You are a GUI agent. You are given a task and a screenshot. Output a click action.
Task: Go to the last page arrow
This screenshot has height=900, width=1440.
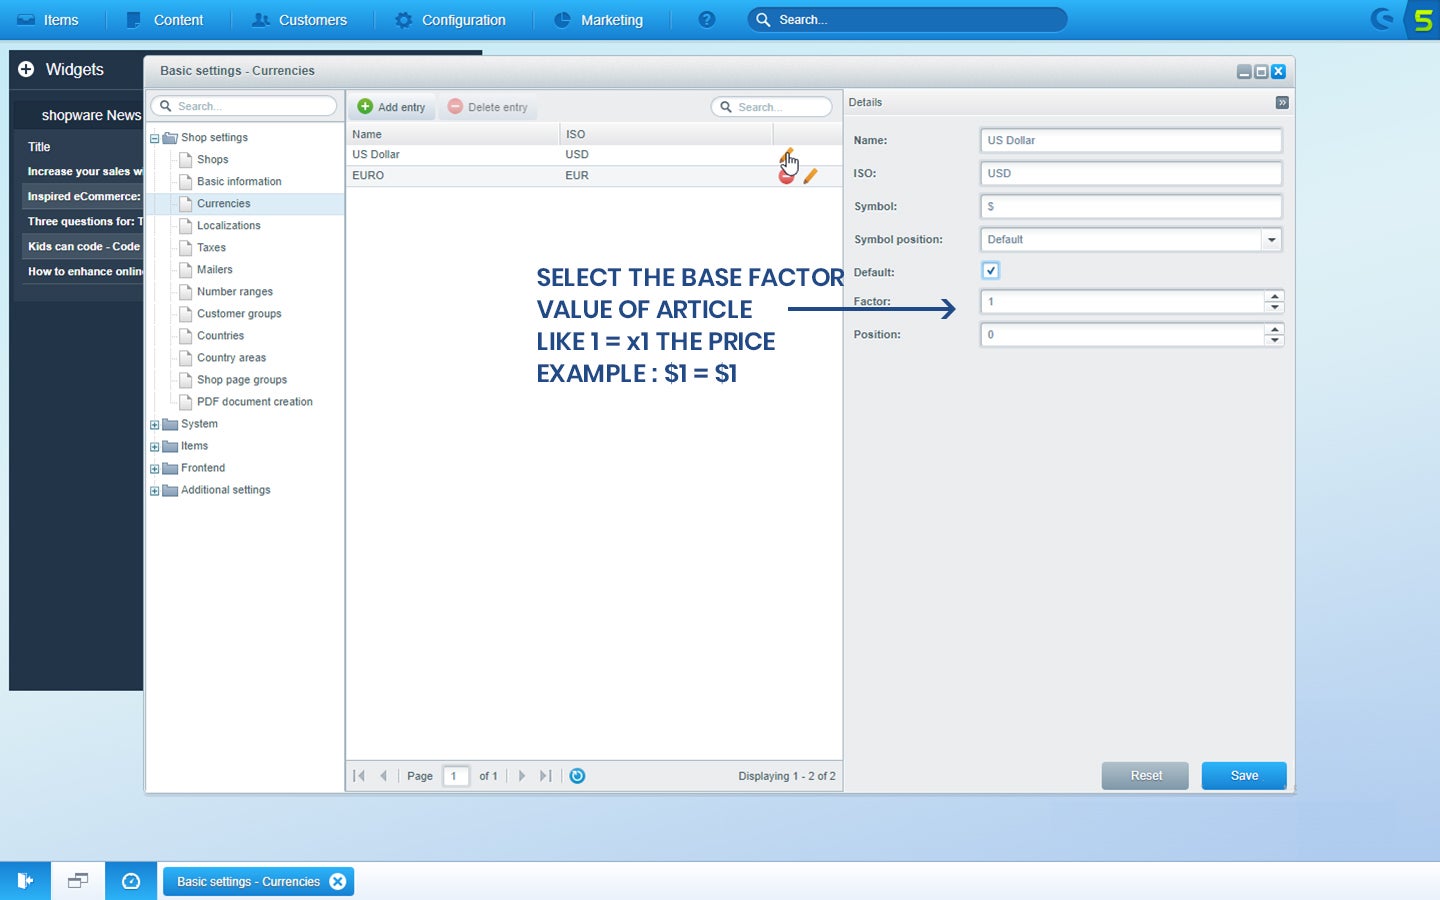click(545, 776)
